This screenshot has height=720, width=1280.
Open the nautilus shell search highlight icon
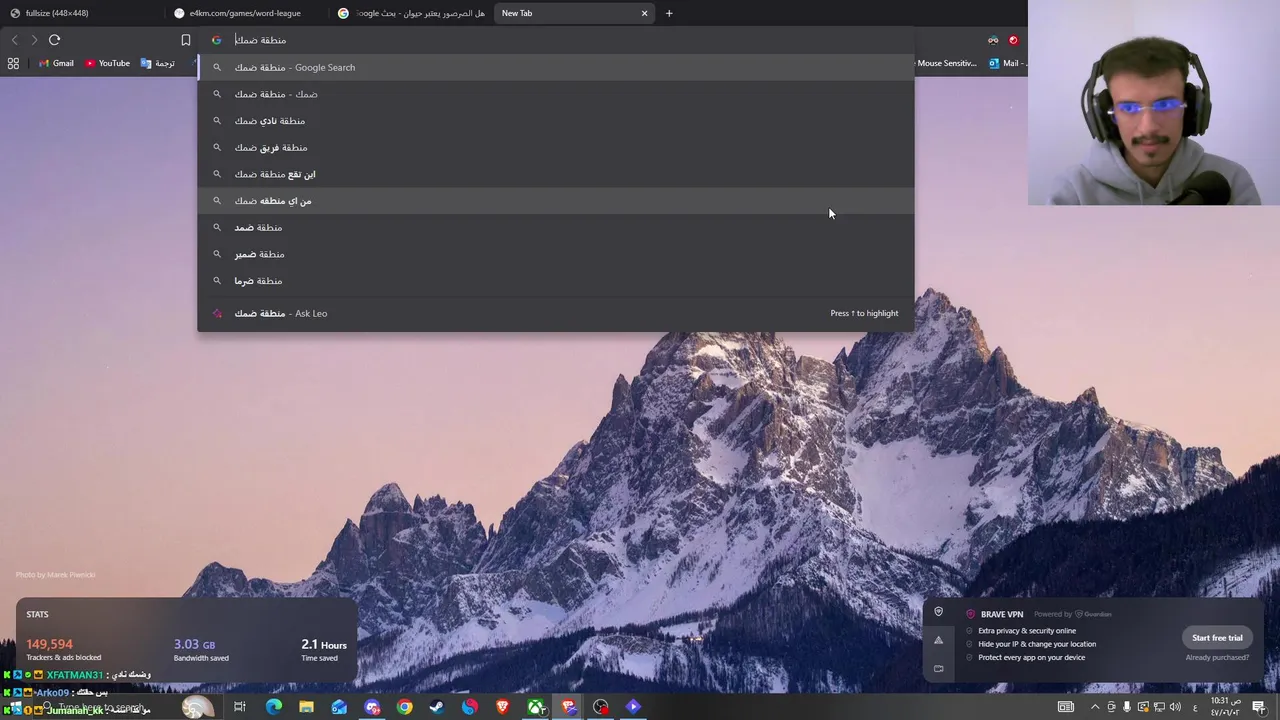tap(197, 707)
